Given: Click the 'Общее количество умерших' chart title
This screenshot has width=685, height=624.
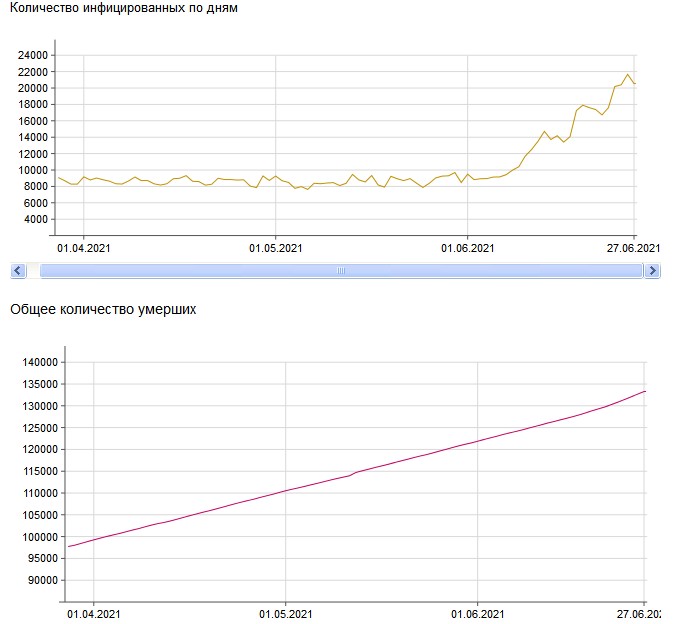Looking at the screenshot, I should (x=103, y=310).
